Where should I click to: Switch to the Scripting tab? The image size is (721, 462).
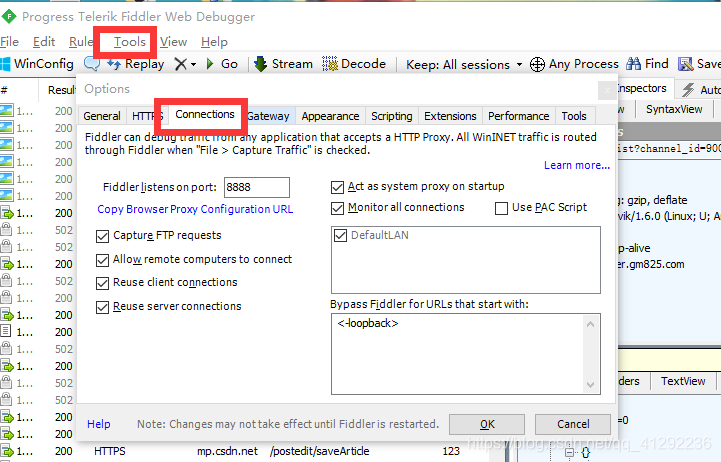[x=392, y=116]
